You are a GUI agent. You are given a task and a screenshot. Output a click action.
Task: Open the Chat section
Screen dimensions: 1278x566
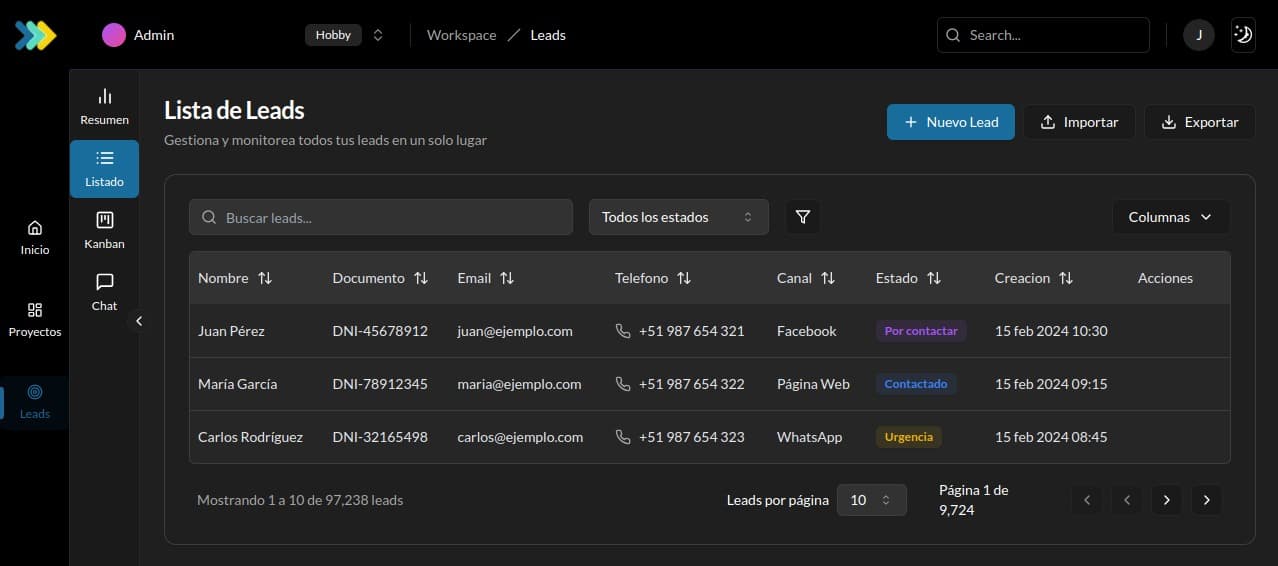[x=104, y=292]
